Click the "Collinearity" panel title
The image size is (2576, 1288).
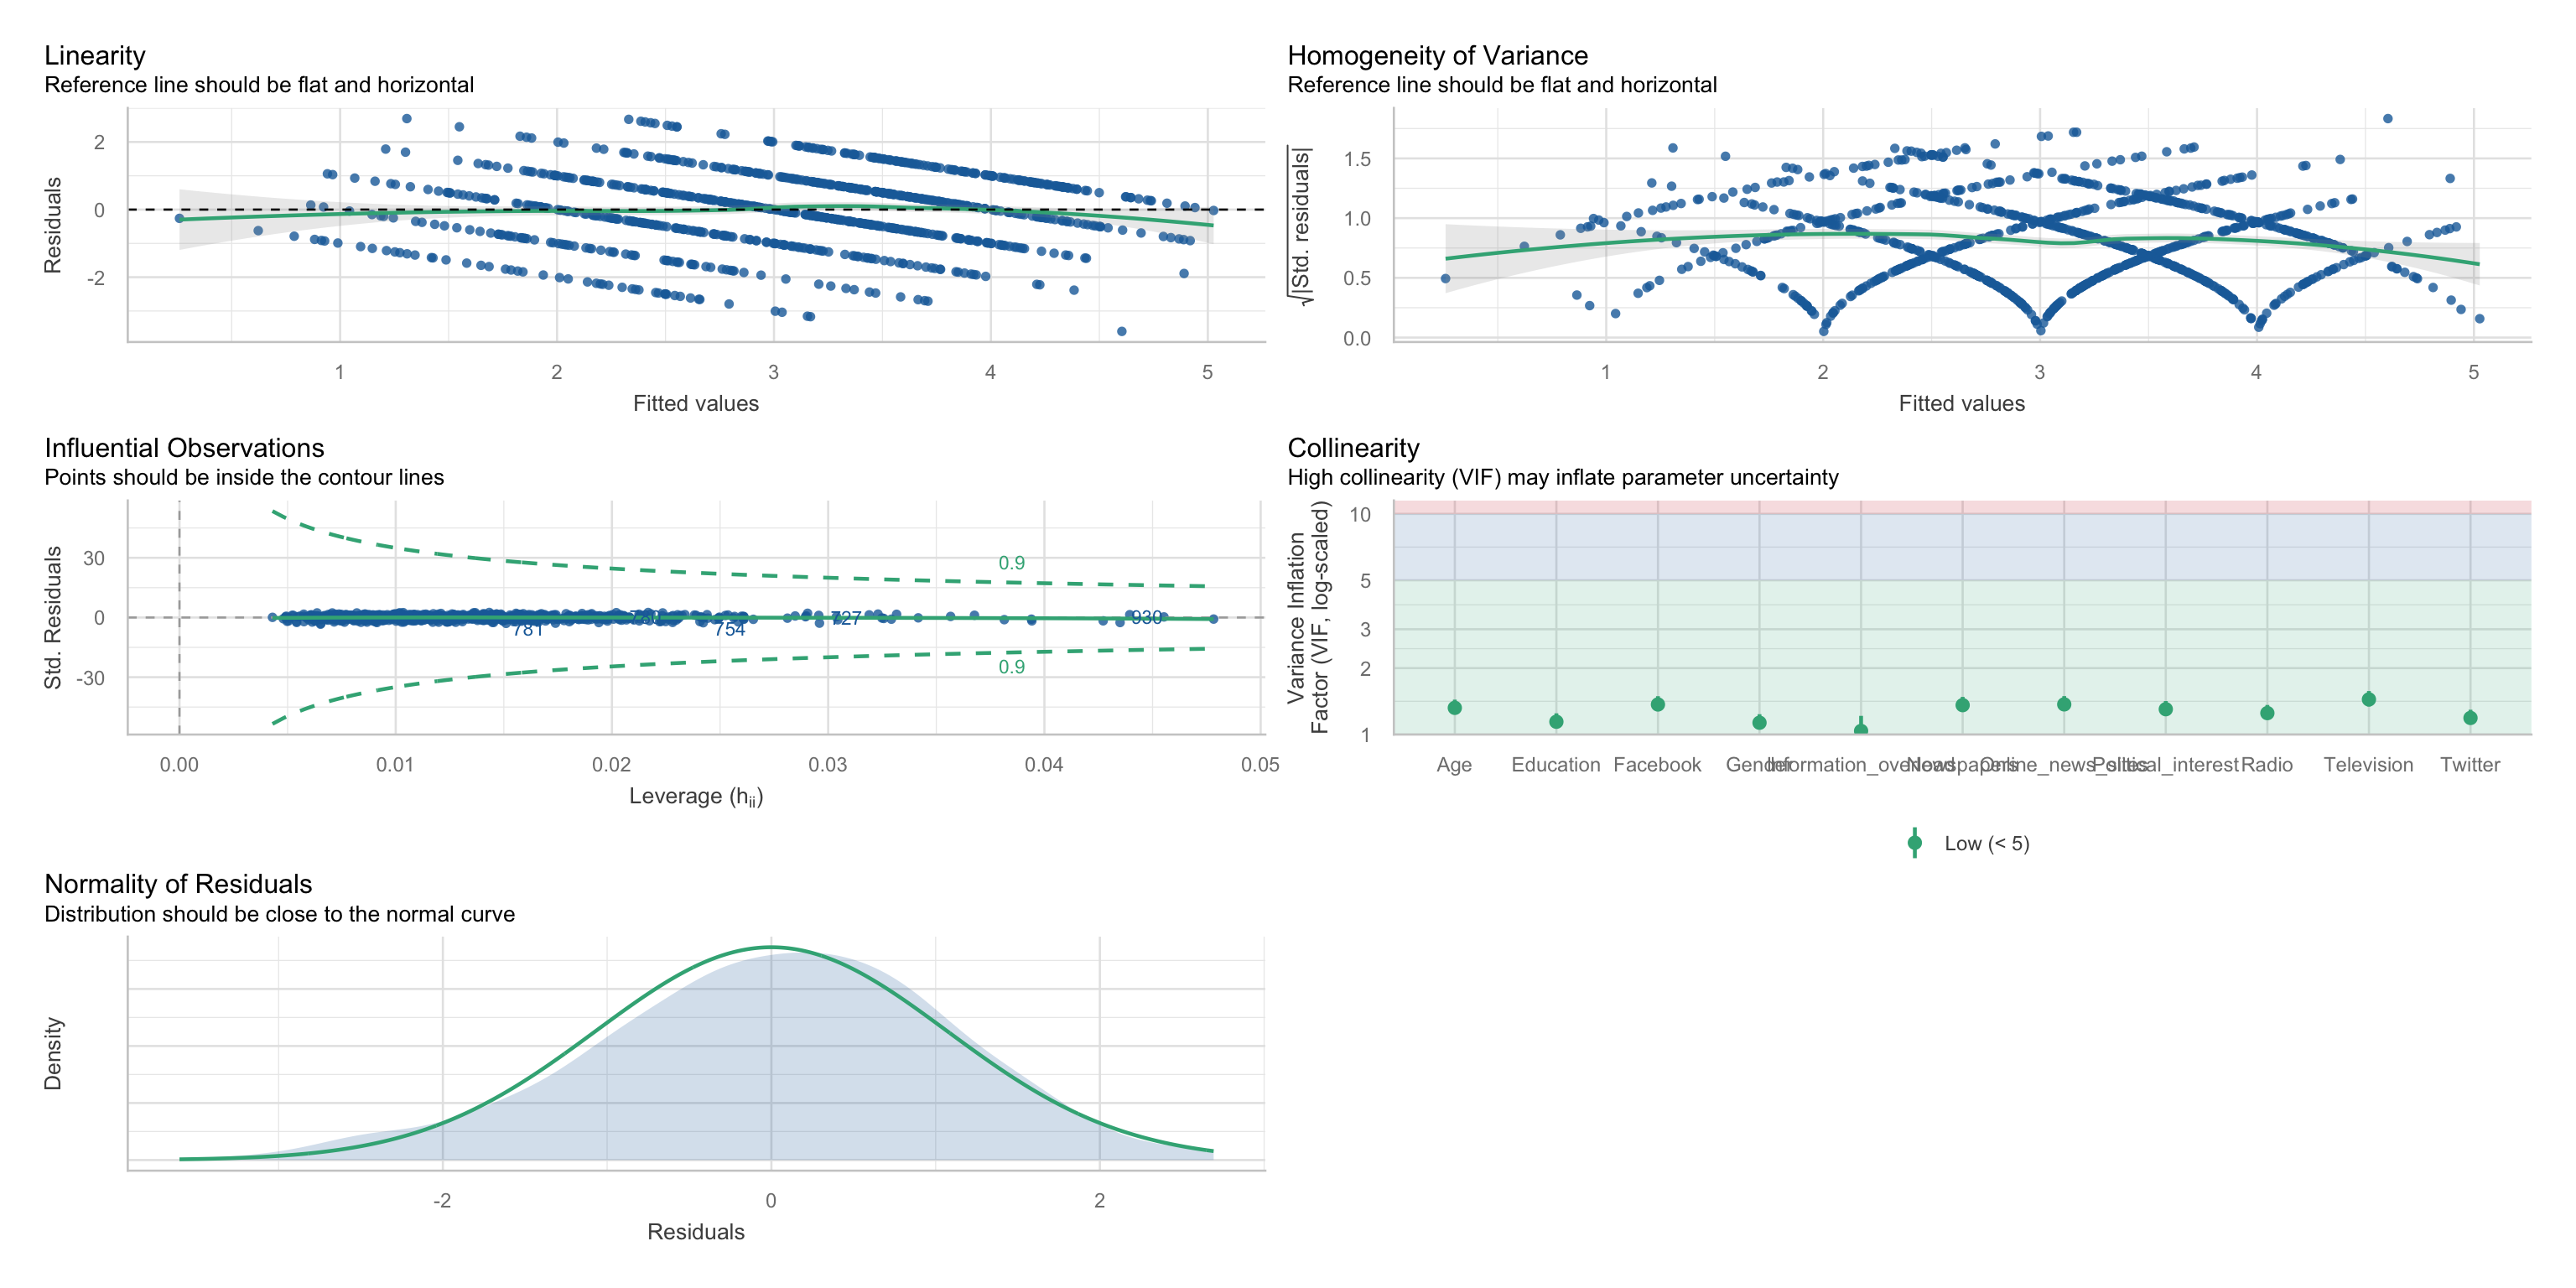(x=1353, y=448)
